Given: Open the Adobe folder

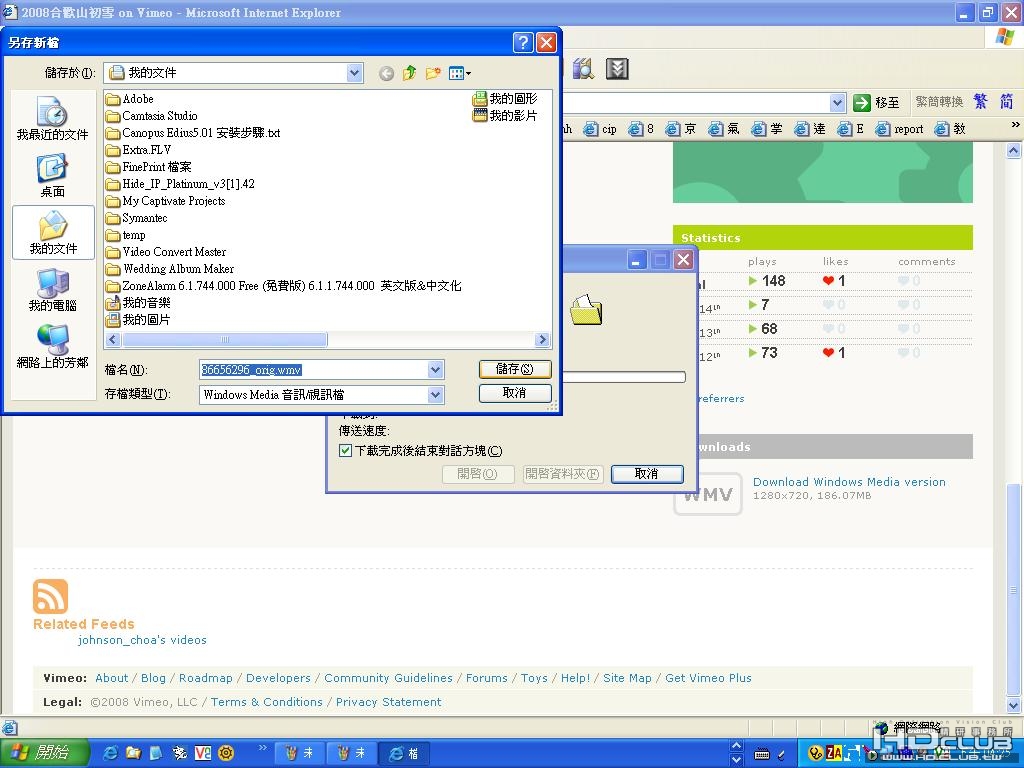Looking at the screenshot, I should (130, 99).
